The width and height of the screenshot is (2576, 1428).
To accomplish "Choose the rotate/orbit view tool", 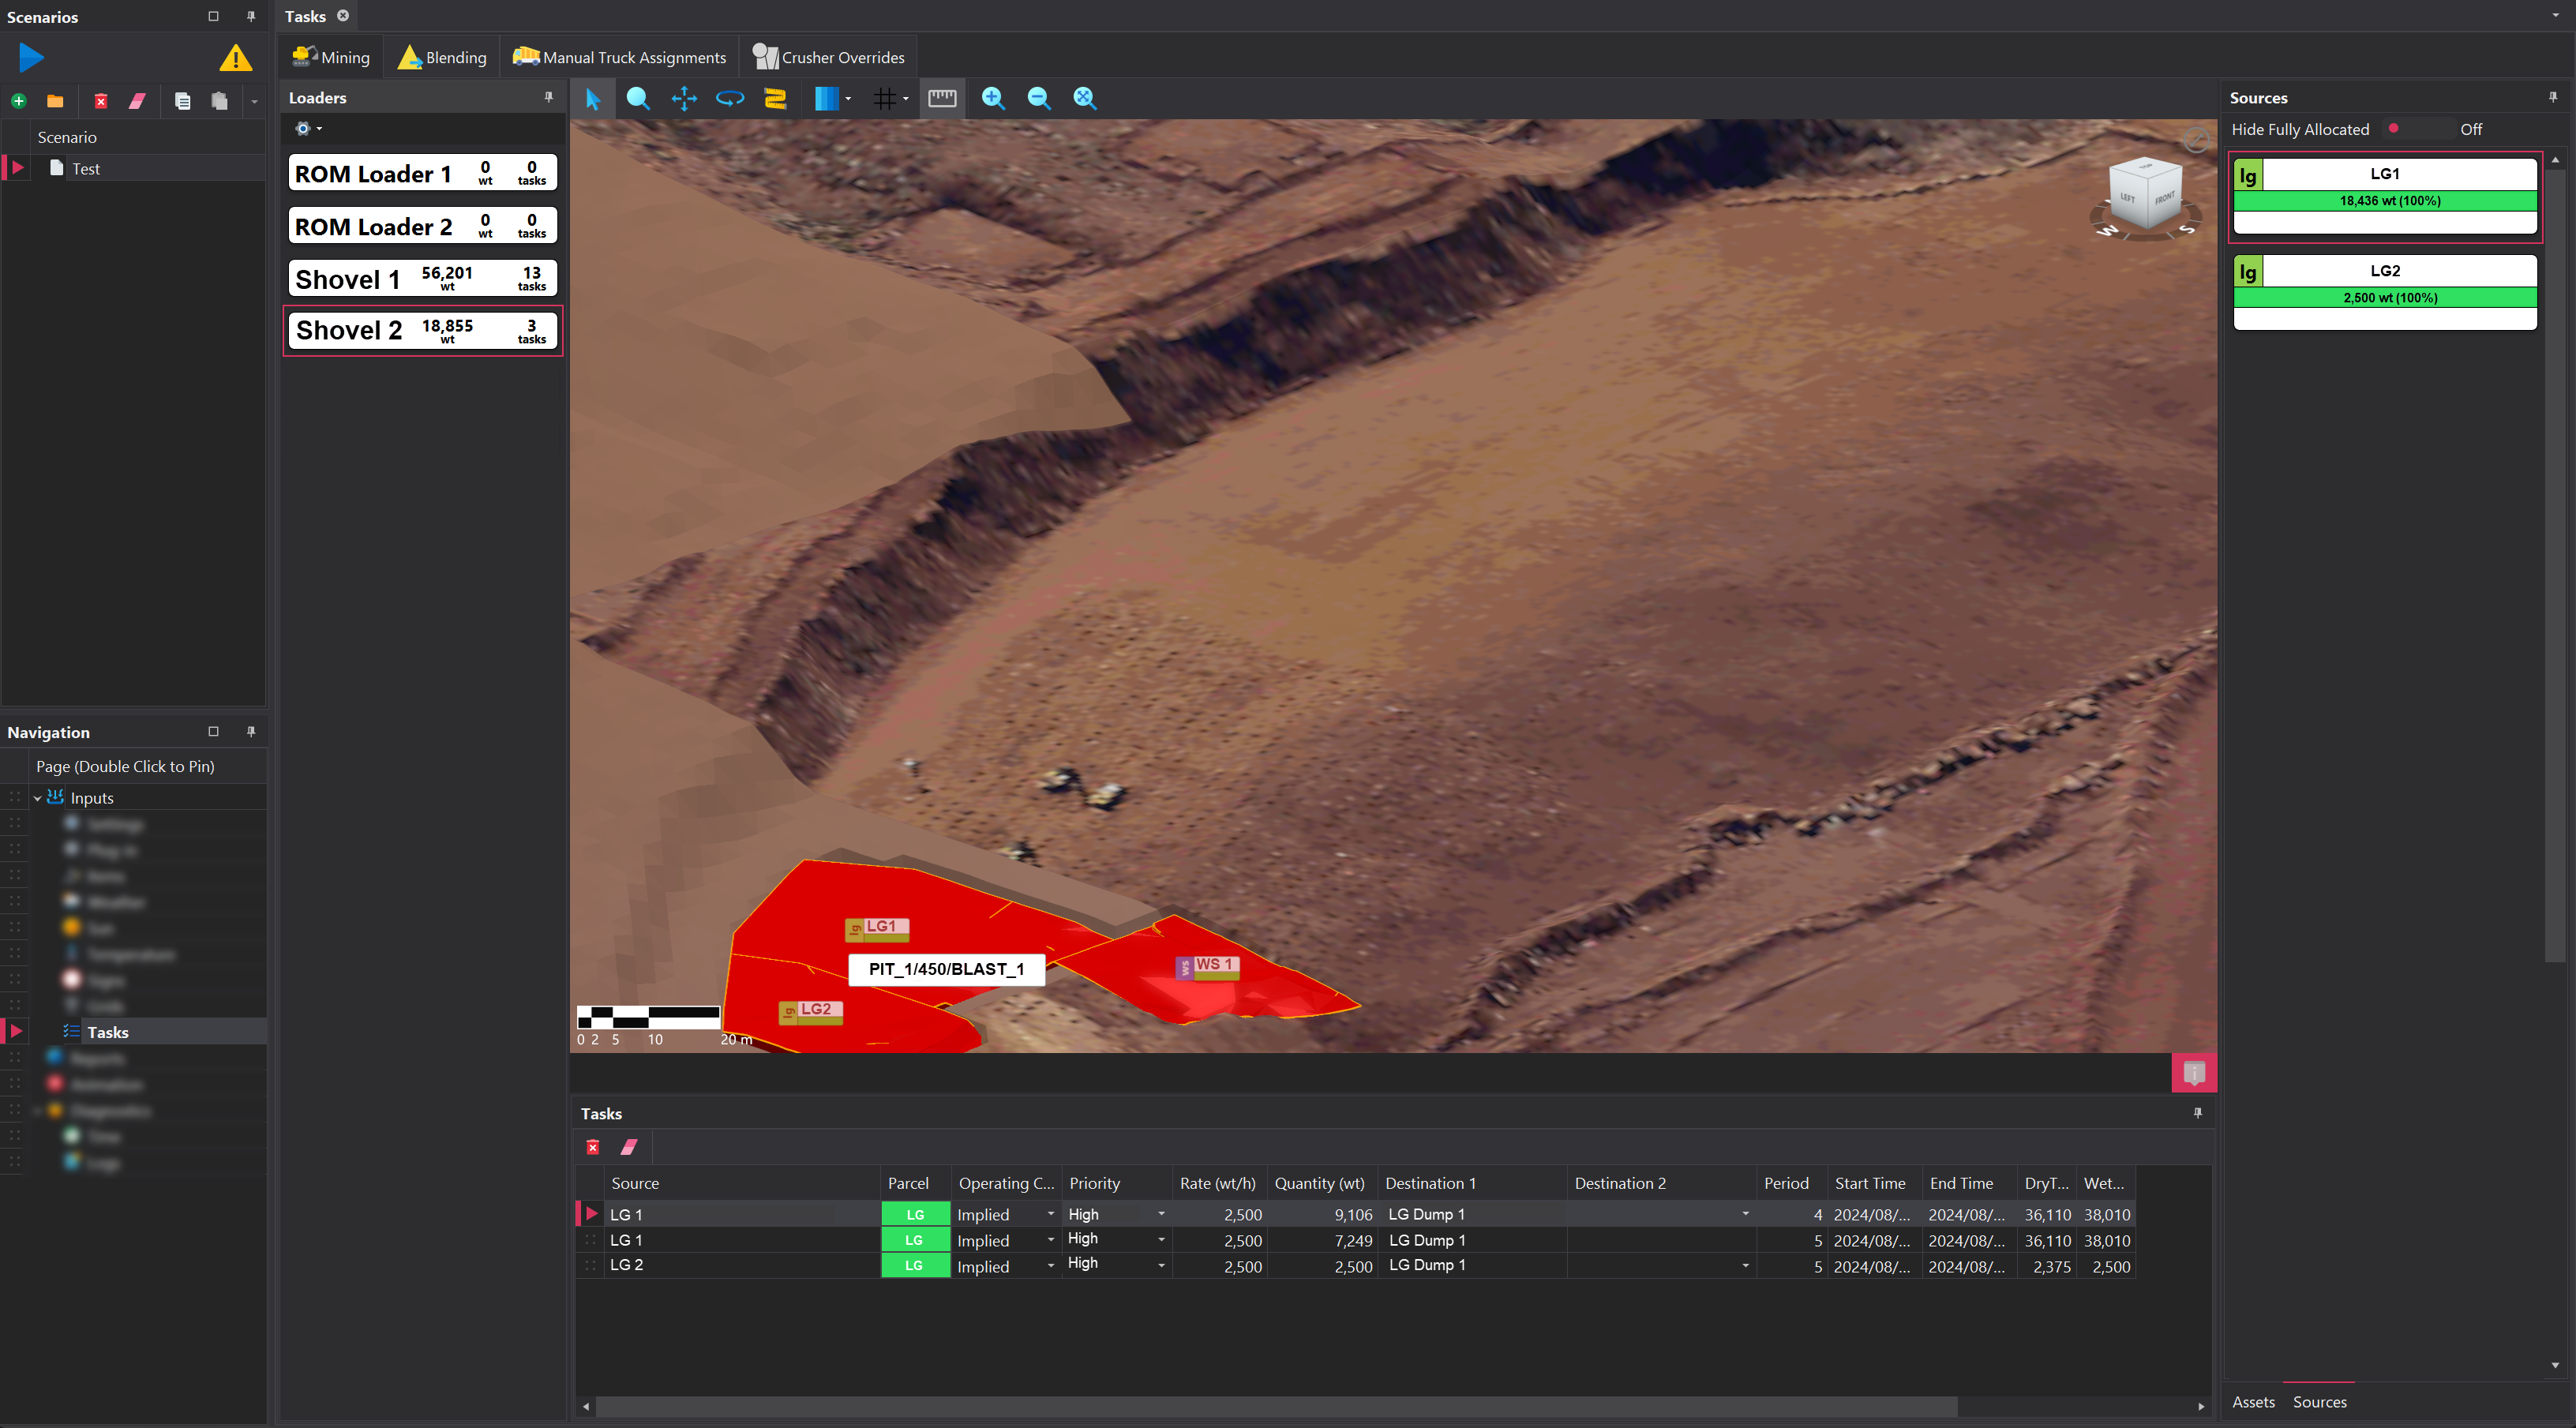I will [730, 98].
